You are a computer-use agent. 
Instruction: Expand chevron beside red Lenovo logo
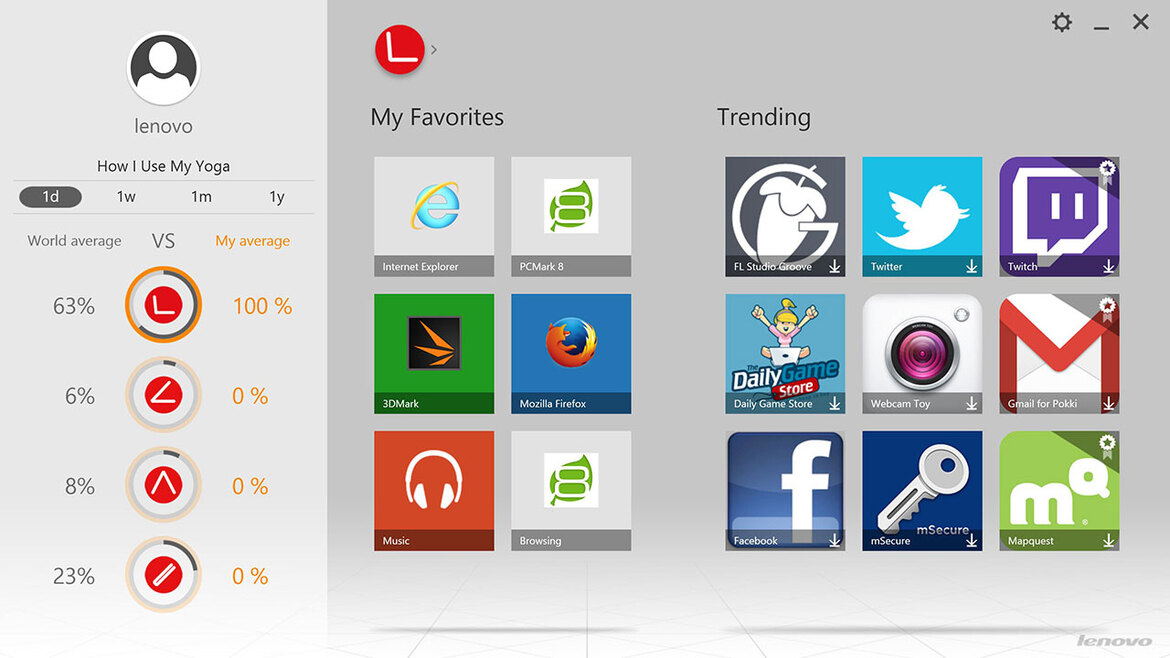434,50
